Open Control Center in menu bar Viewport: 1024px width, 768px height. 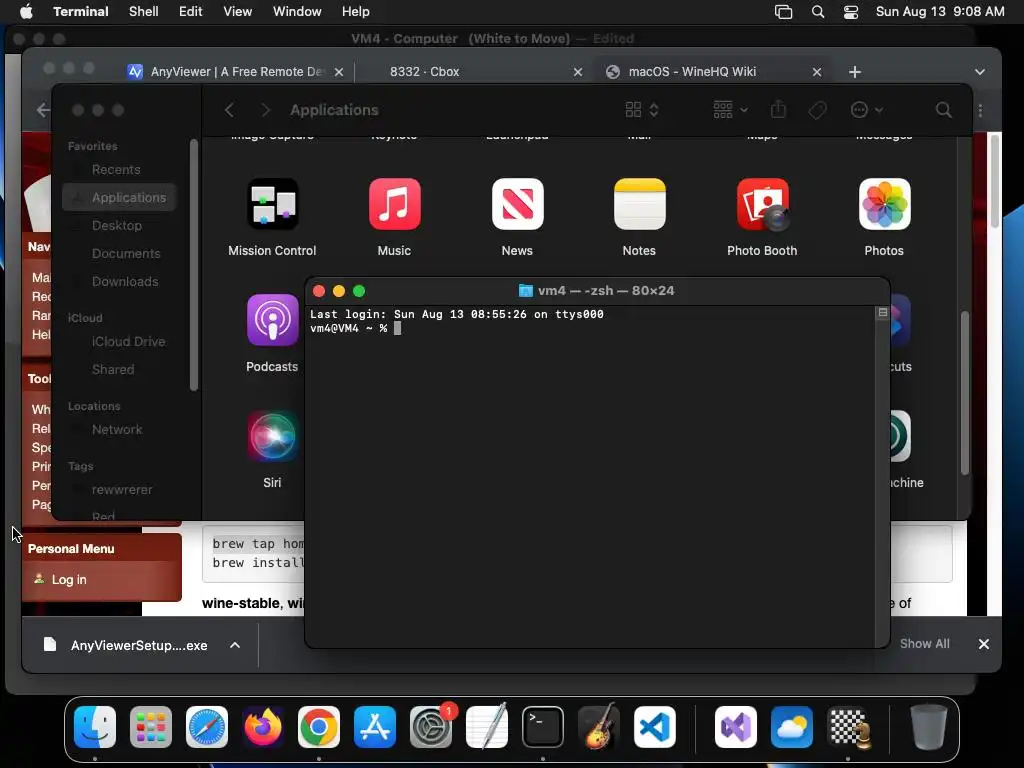(x=851, y=12)
